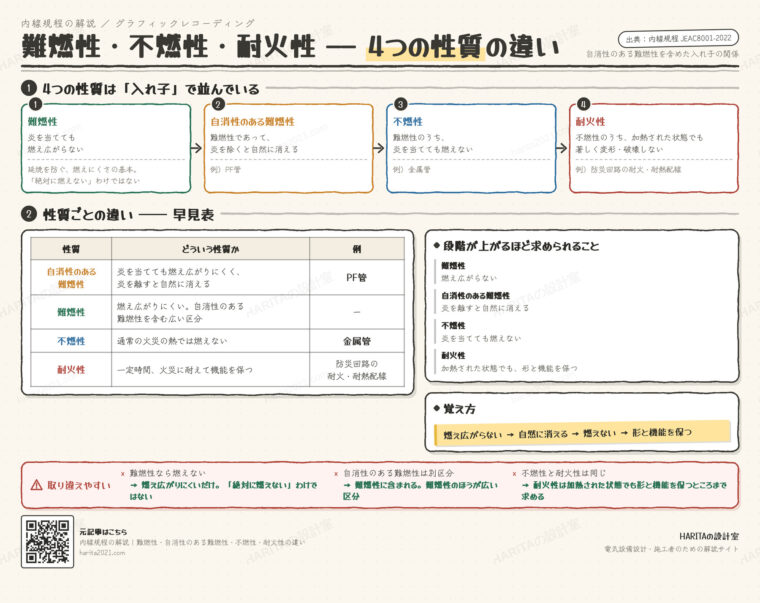Click the red 耐火性 title in card 4
Screen dimensions: 760x603
[x=591, y=122]
